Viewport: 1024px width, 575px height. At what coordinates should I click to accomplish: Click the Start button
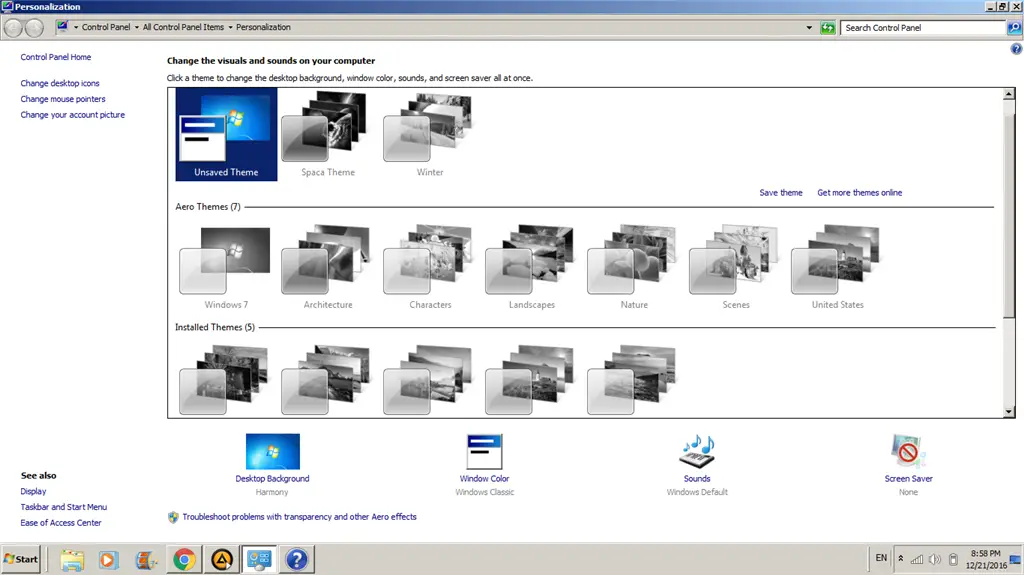coord(21,559)
